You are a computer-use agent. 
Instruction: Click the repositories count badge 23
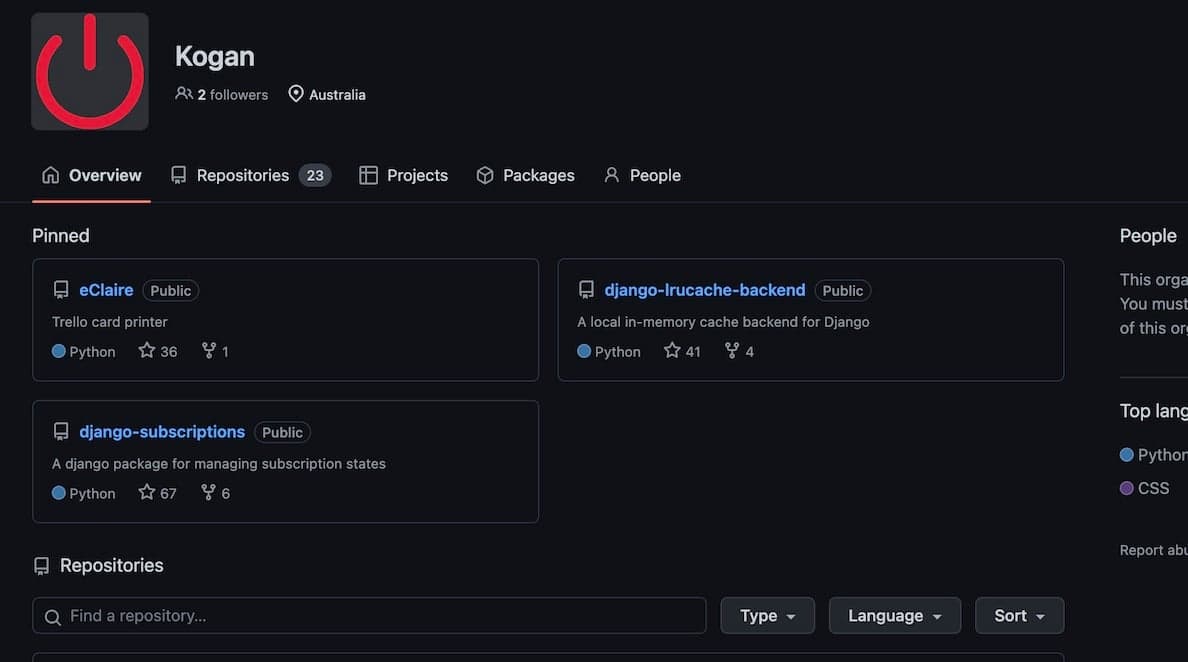tap(314, 175)
